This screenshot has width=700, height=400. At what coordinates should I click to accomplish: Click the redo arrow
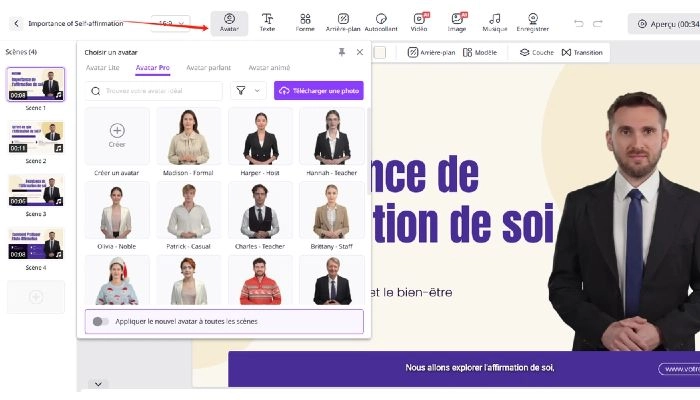[x=598, y=23]
